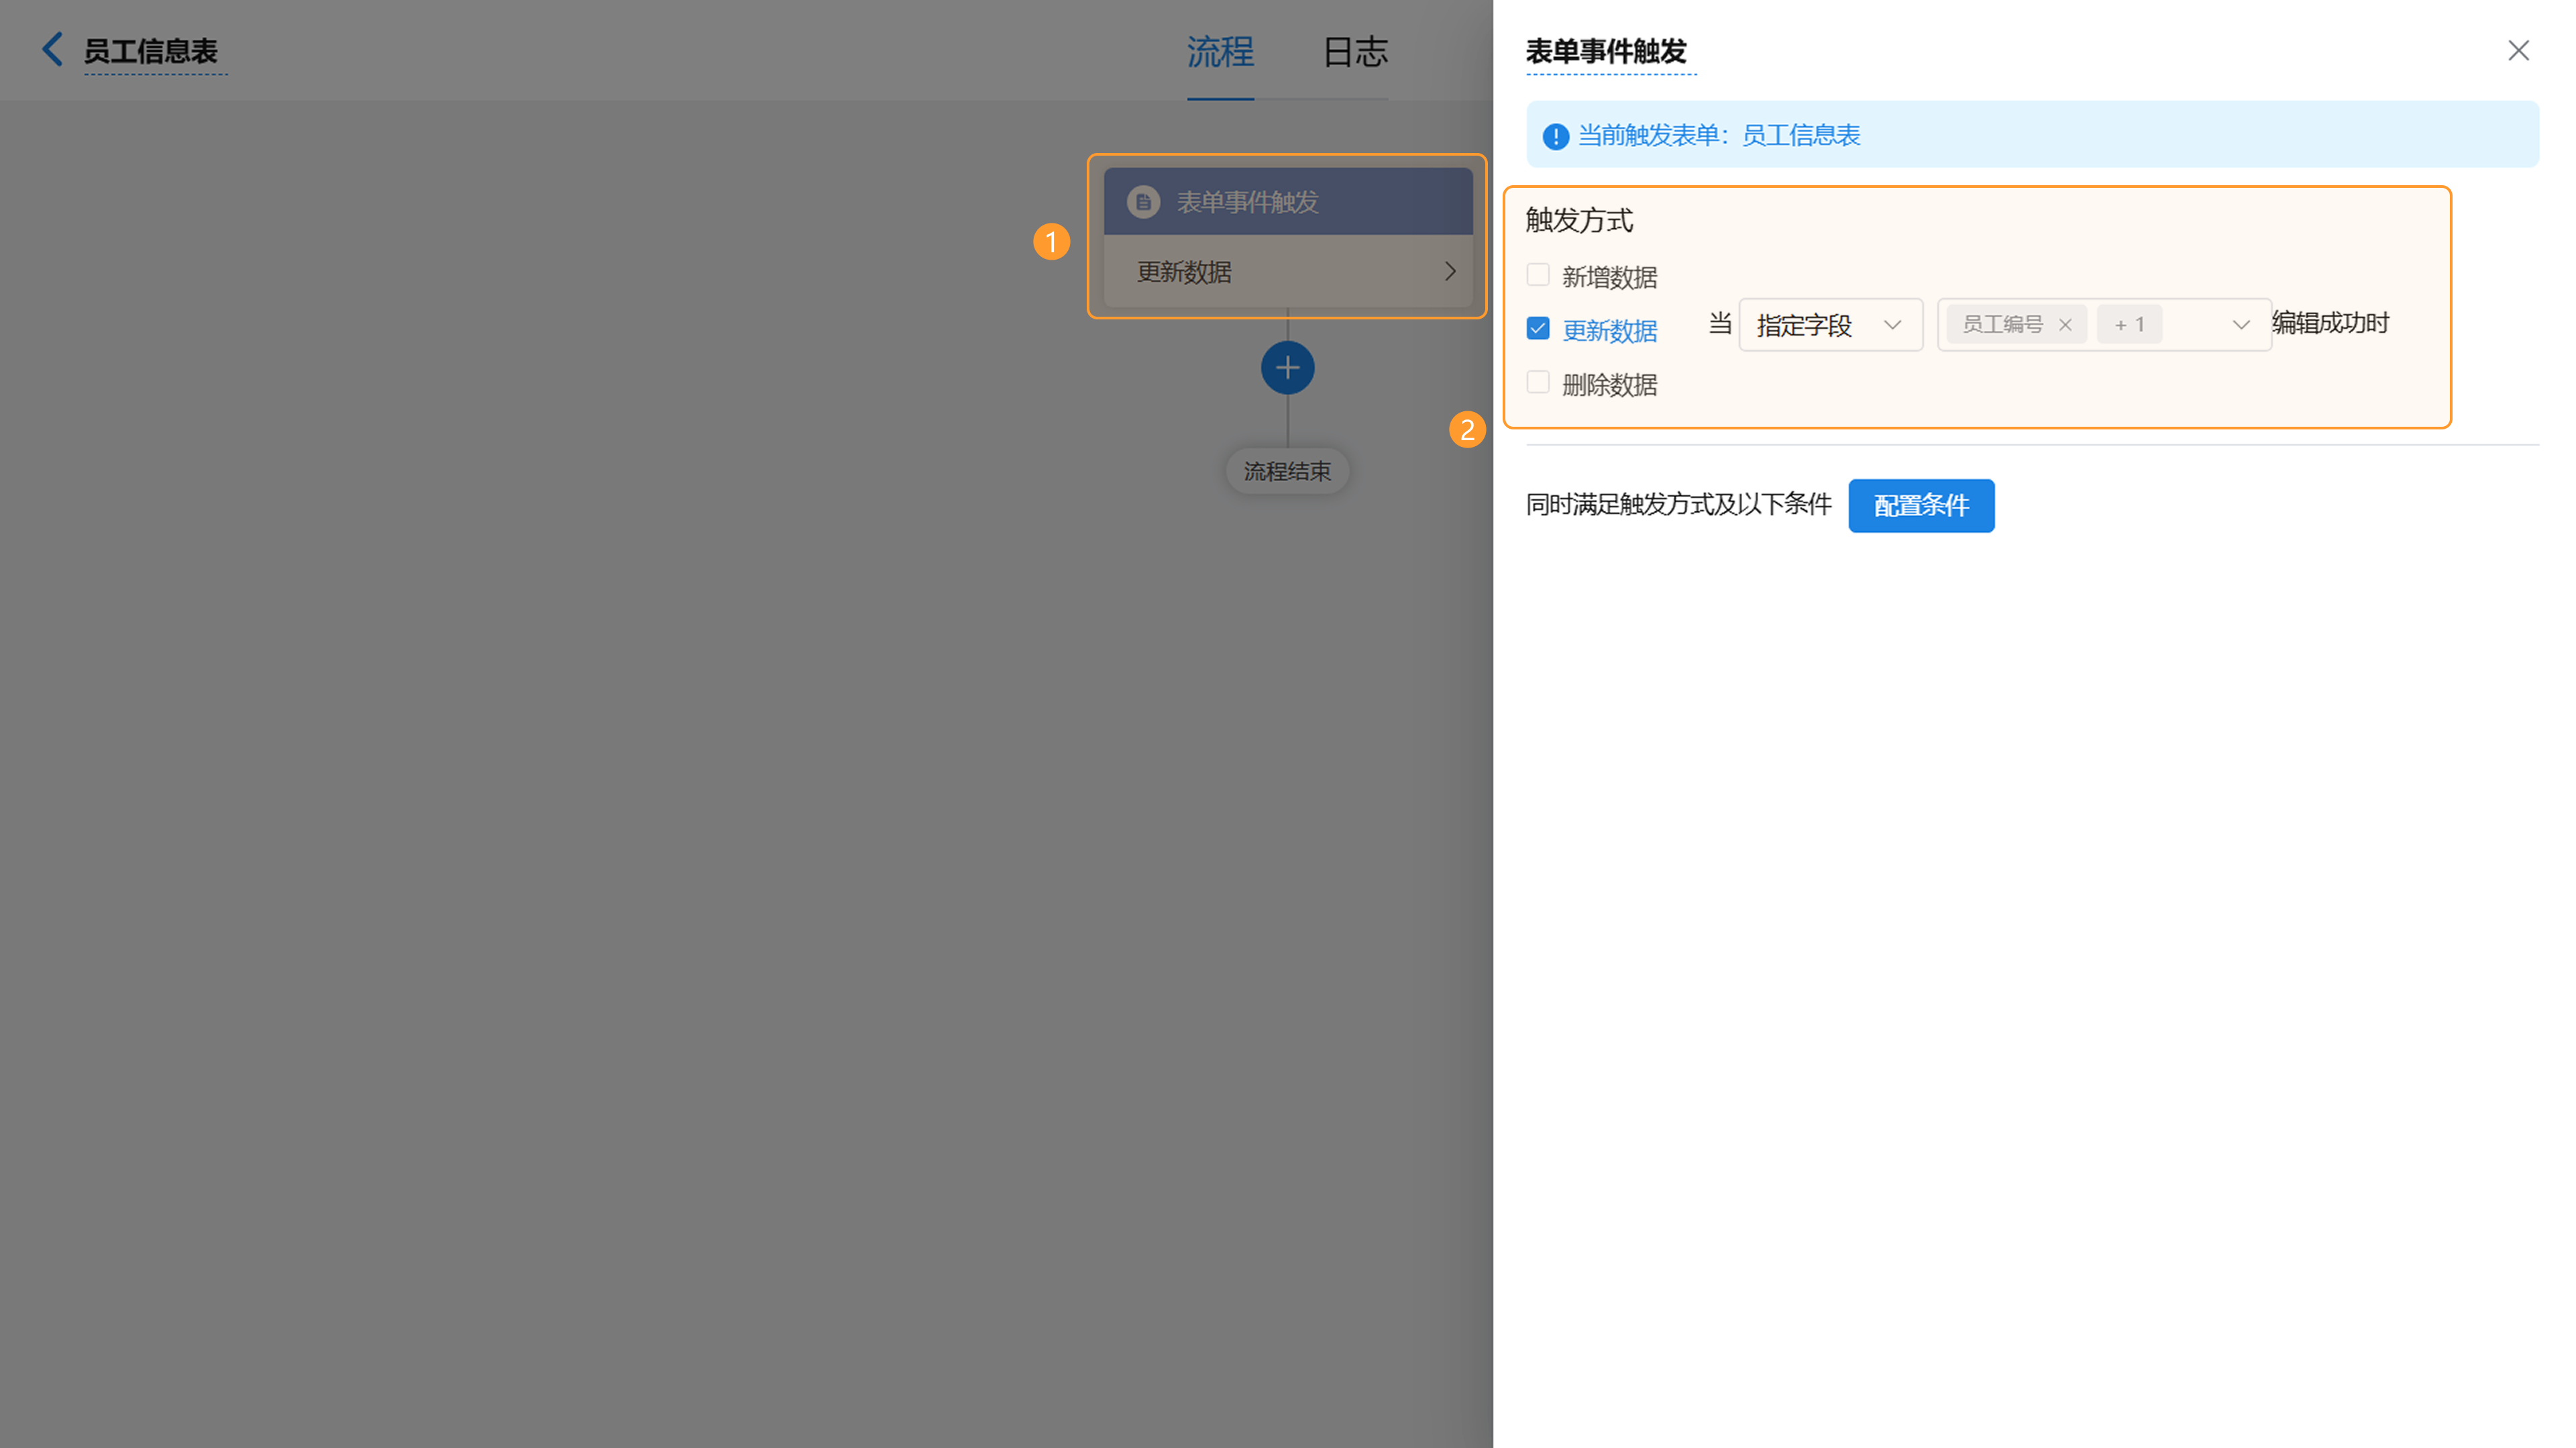
Task: Click the info icon beside 当前触发表单
Action: [x=1555, y=136]
